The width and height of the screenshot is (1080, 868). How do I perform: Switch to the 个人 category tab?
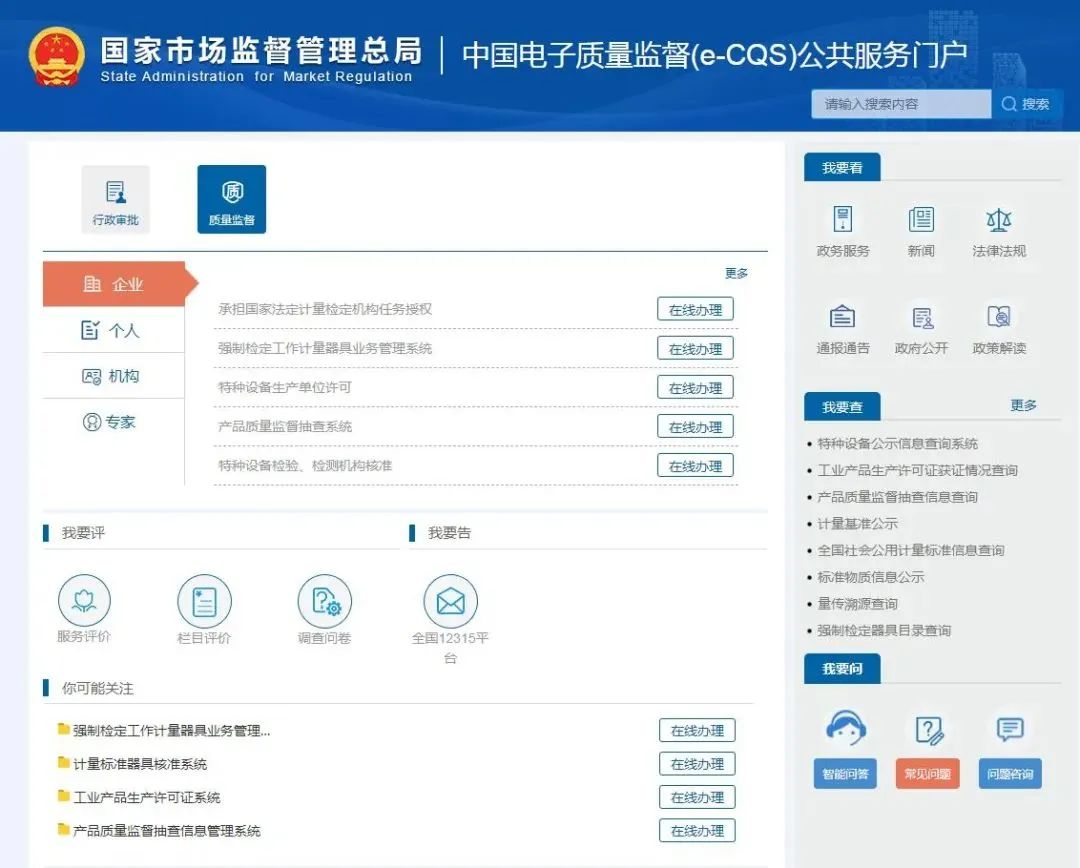click(x=114, y=330)
